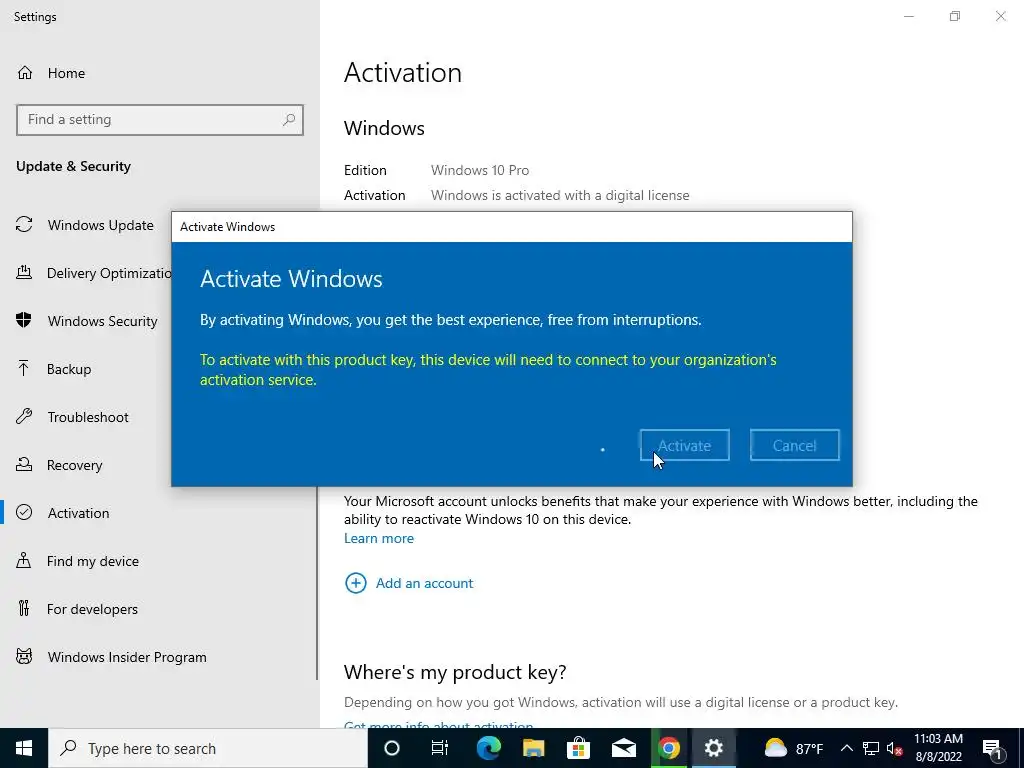Click the Backup upload arrow icon
The height and width of the screenshot is (768, 1024).
pos(24,368)
